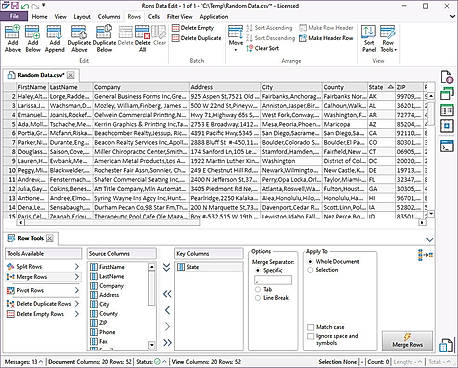Click the cell view icon in right sidebar
The height and width of the screenshot is (368, 458).
coord(447,127)
